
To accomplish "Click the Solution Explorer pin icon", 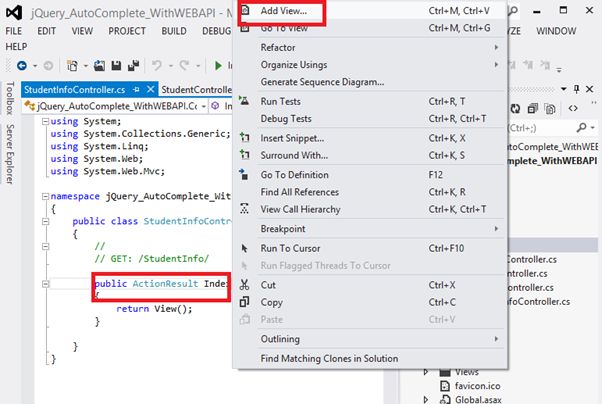I will [x=576, y=89].
